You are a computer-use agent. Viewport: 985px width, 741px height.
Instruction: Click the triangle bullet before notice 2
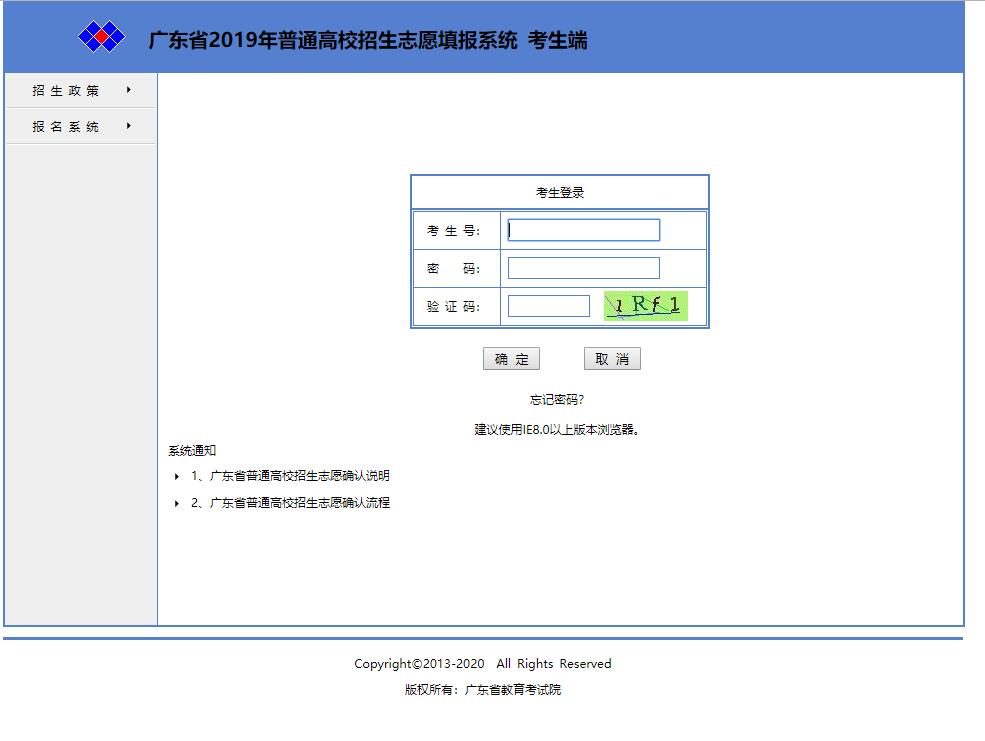[x=177, y=504]
